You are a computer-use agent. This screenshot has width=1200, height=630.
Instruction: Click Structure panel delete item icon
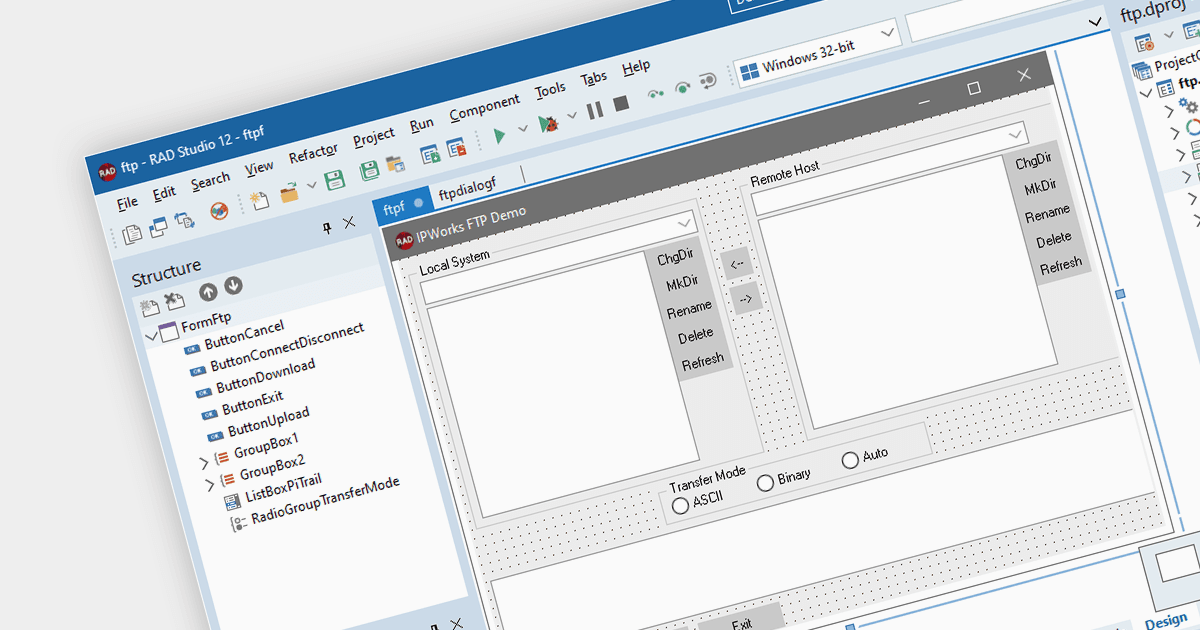(x=174, y=300)
